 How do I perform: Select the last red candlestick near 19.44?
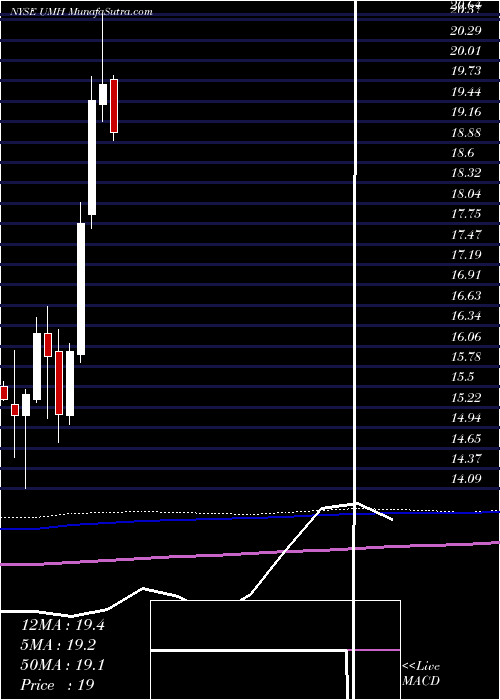click(114, 106)
